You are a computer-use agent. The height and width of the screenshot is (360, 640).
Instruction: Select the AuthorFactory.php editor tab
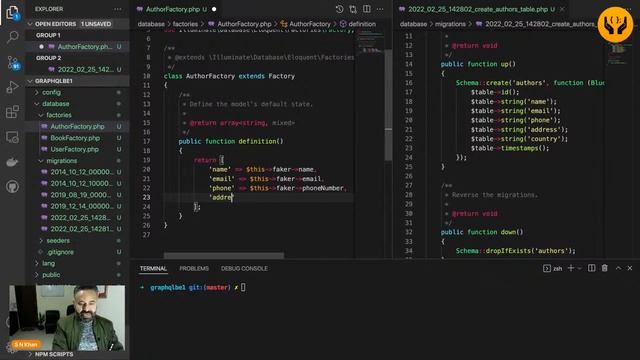click(177, 9)
